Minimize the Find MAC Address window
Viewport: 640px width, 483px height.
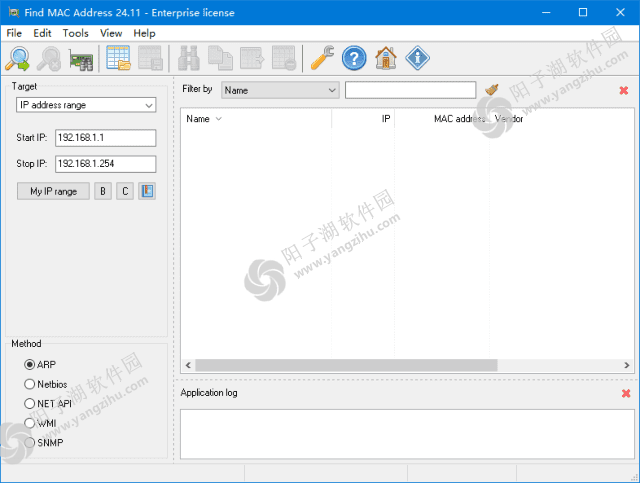pos(546,12)
